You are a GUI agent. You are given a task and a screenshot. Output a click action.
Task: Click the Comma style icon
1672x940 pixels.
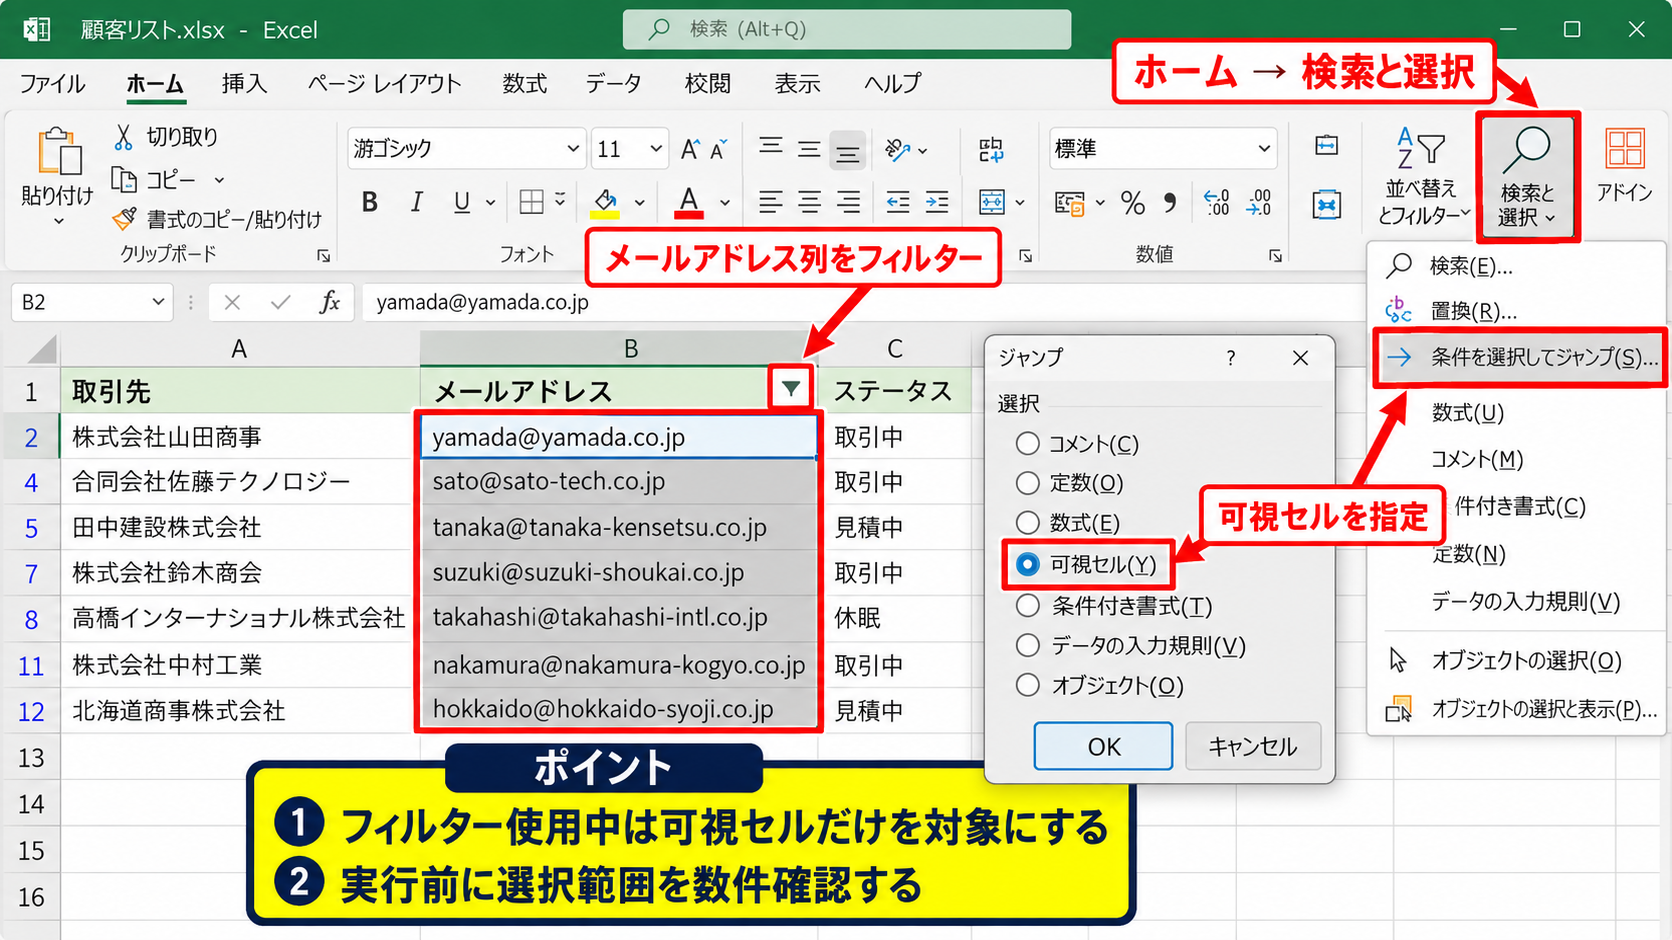(1169, 203)
